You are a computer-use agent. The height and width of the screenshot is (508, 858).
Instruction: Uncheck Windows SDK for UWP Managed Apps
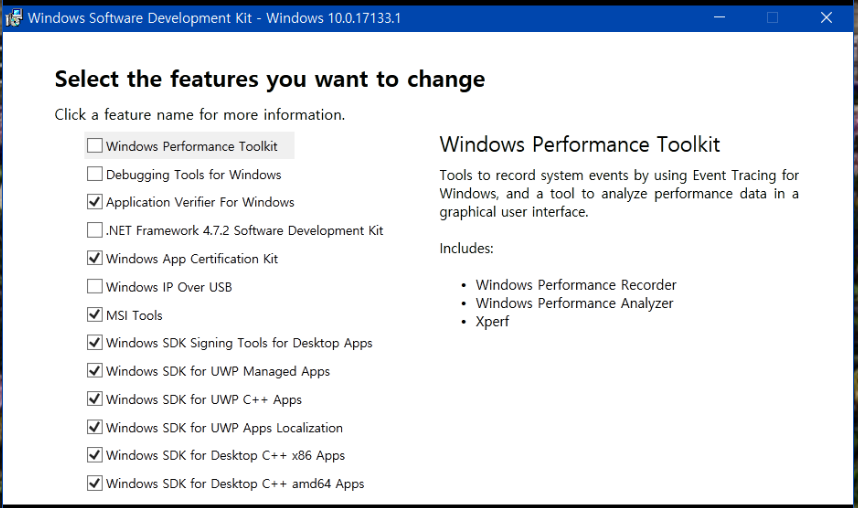[x=95, y=371]
